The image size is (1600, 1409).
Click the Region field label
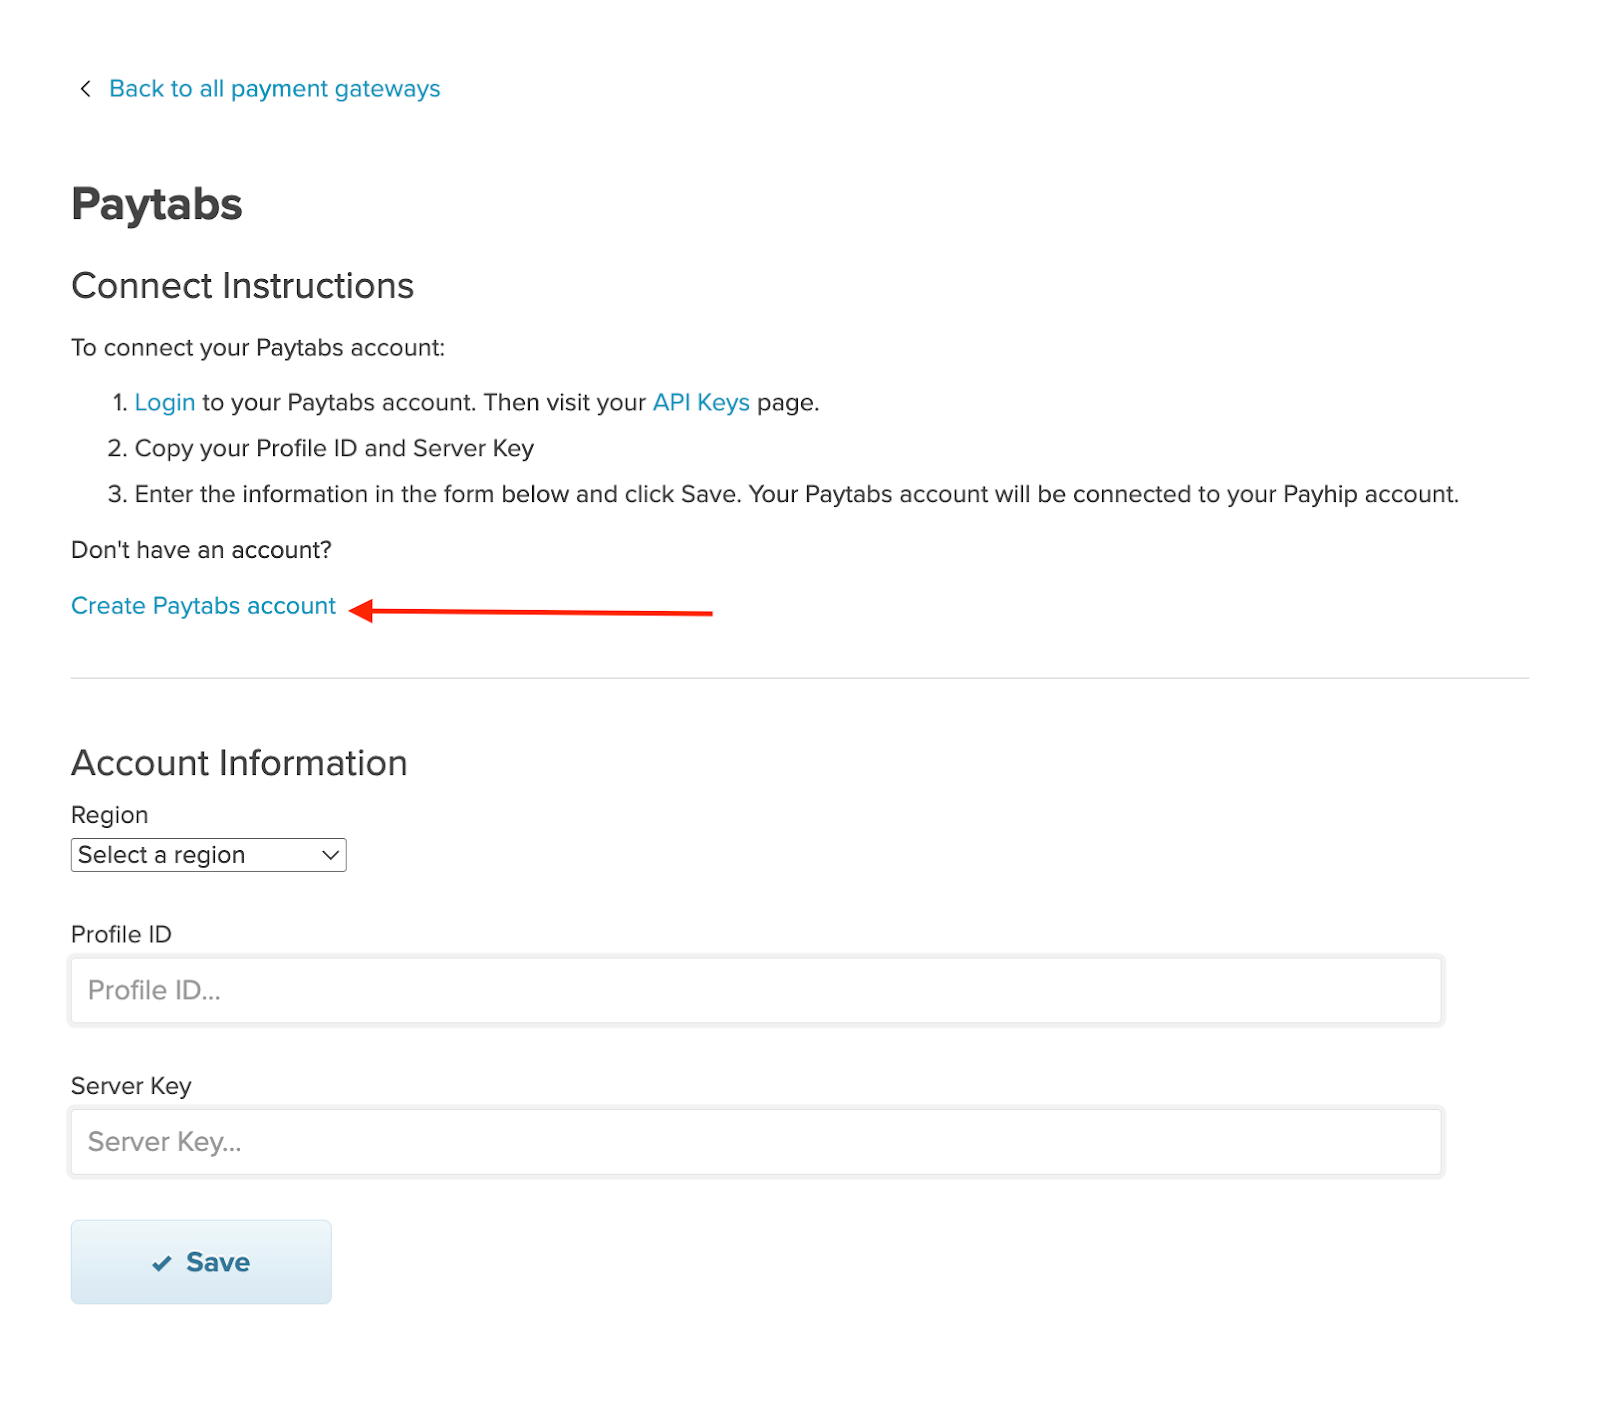tap(110, 815)
